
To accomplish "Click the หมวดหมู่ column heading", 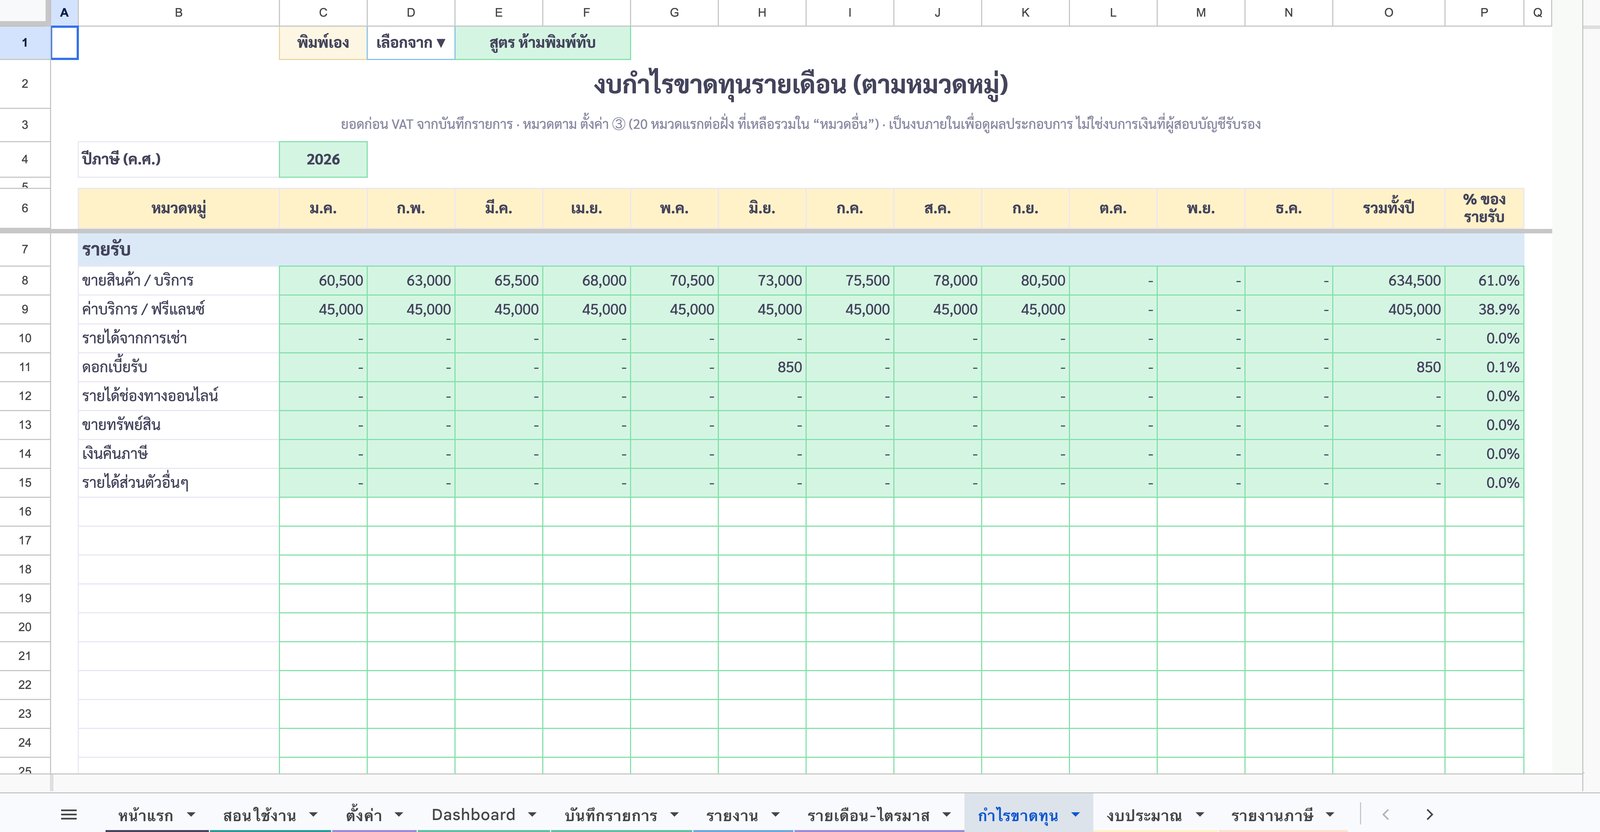I will 179,208.
